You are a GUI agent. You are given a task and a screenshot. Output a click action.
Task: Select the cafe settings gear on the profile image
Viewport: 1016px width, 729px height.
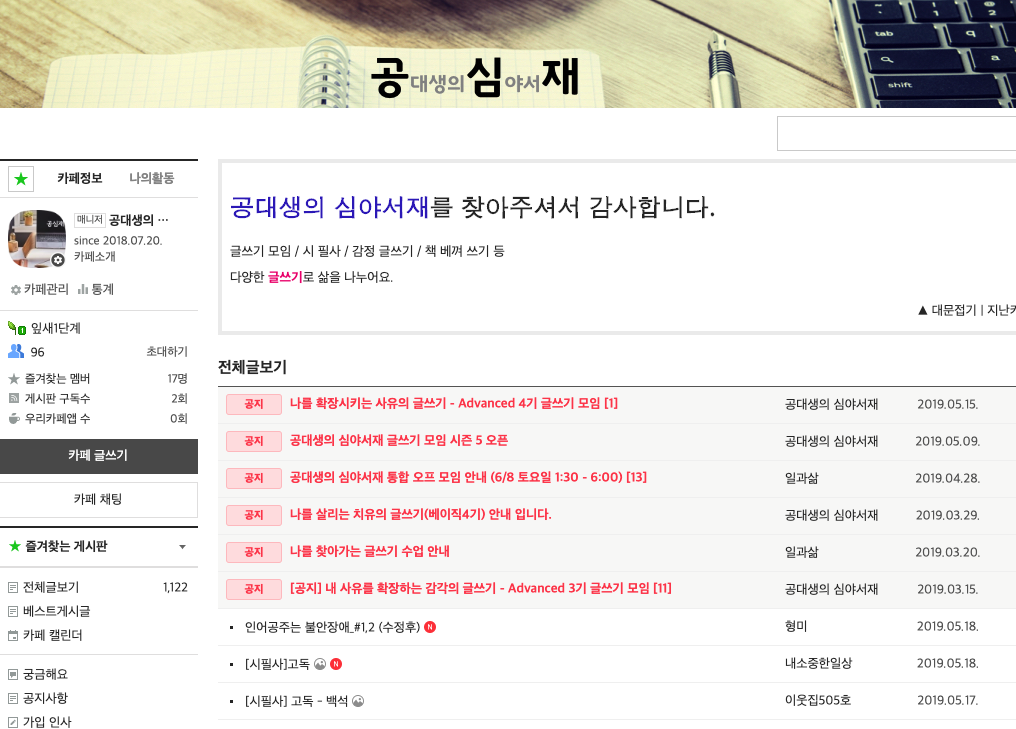pos(55,258)
